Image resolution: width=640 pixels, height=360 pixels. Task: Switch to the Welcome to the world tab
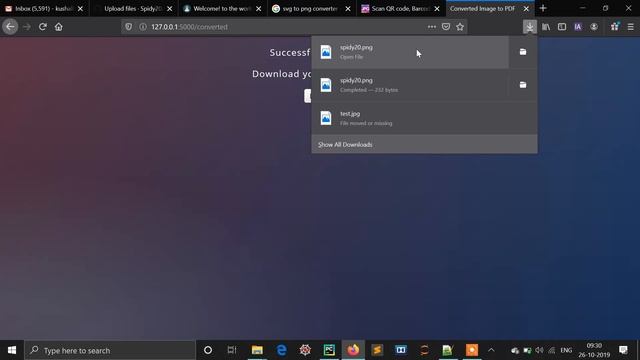click(222, 9)
